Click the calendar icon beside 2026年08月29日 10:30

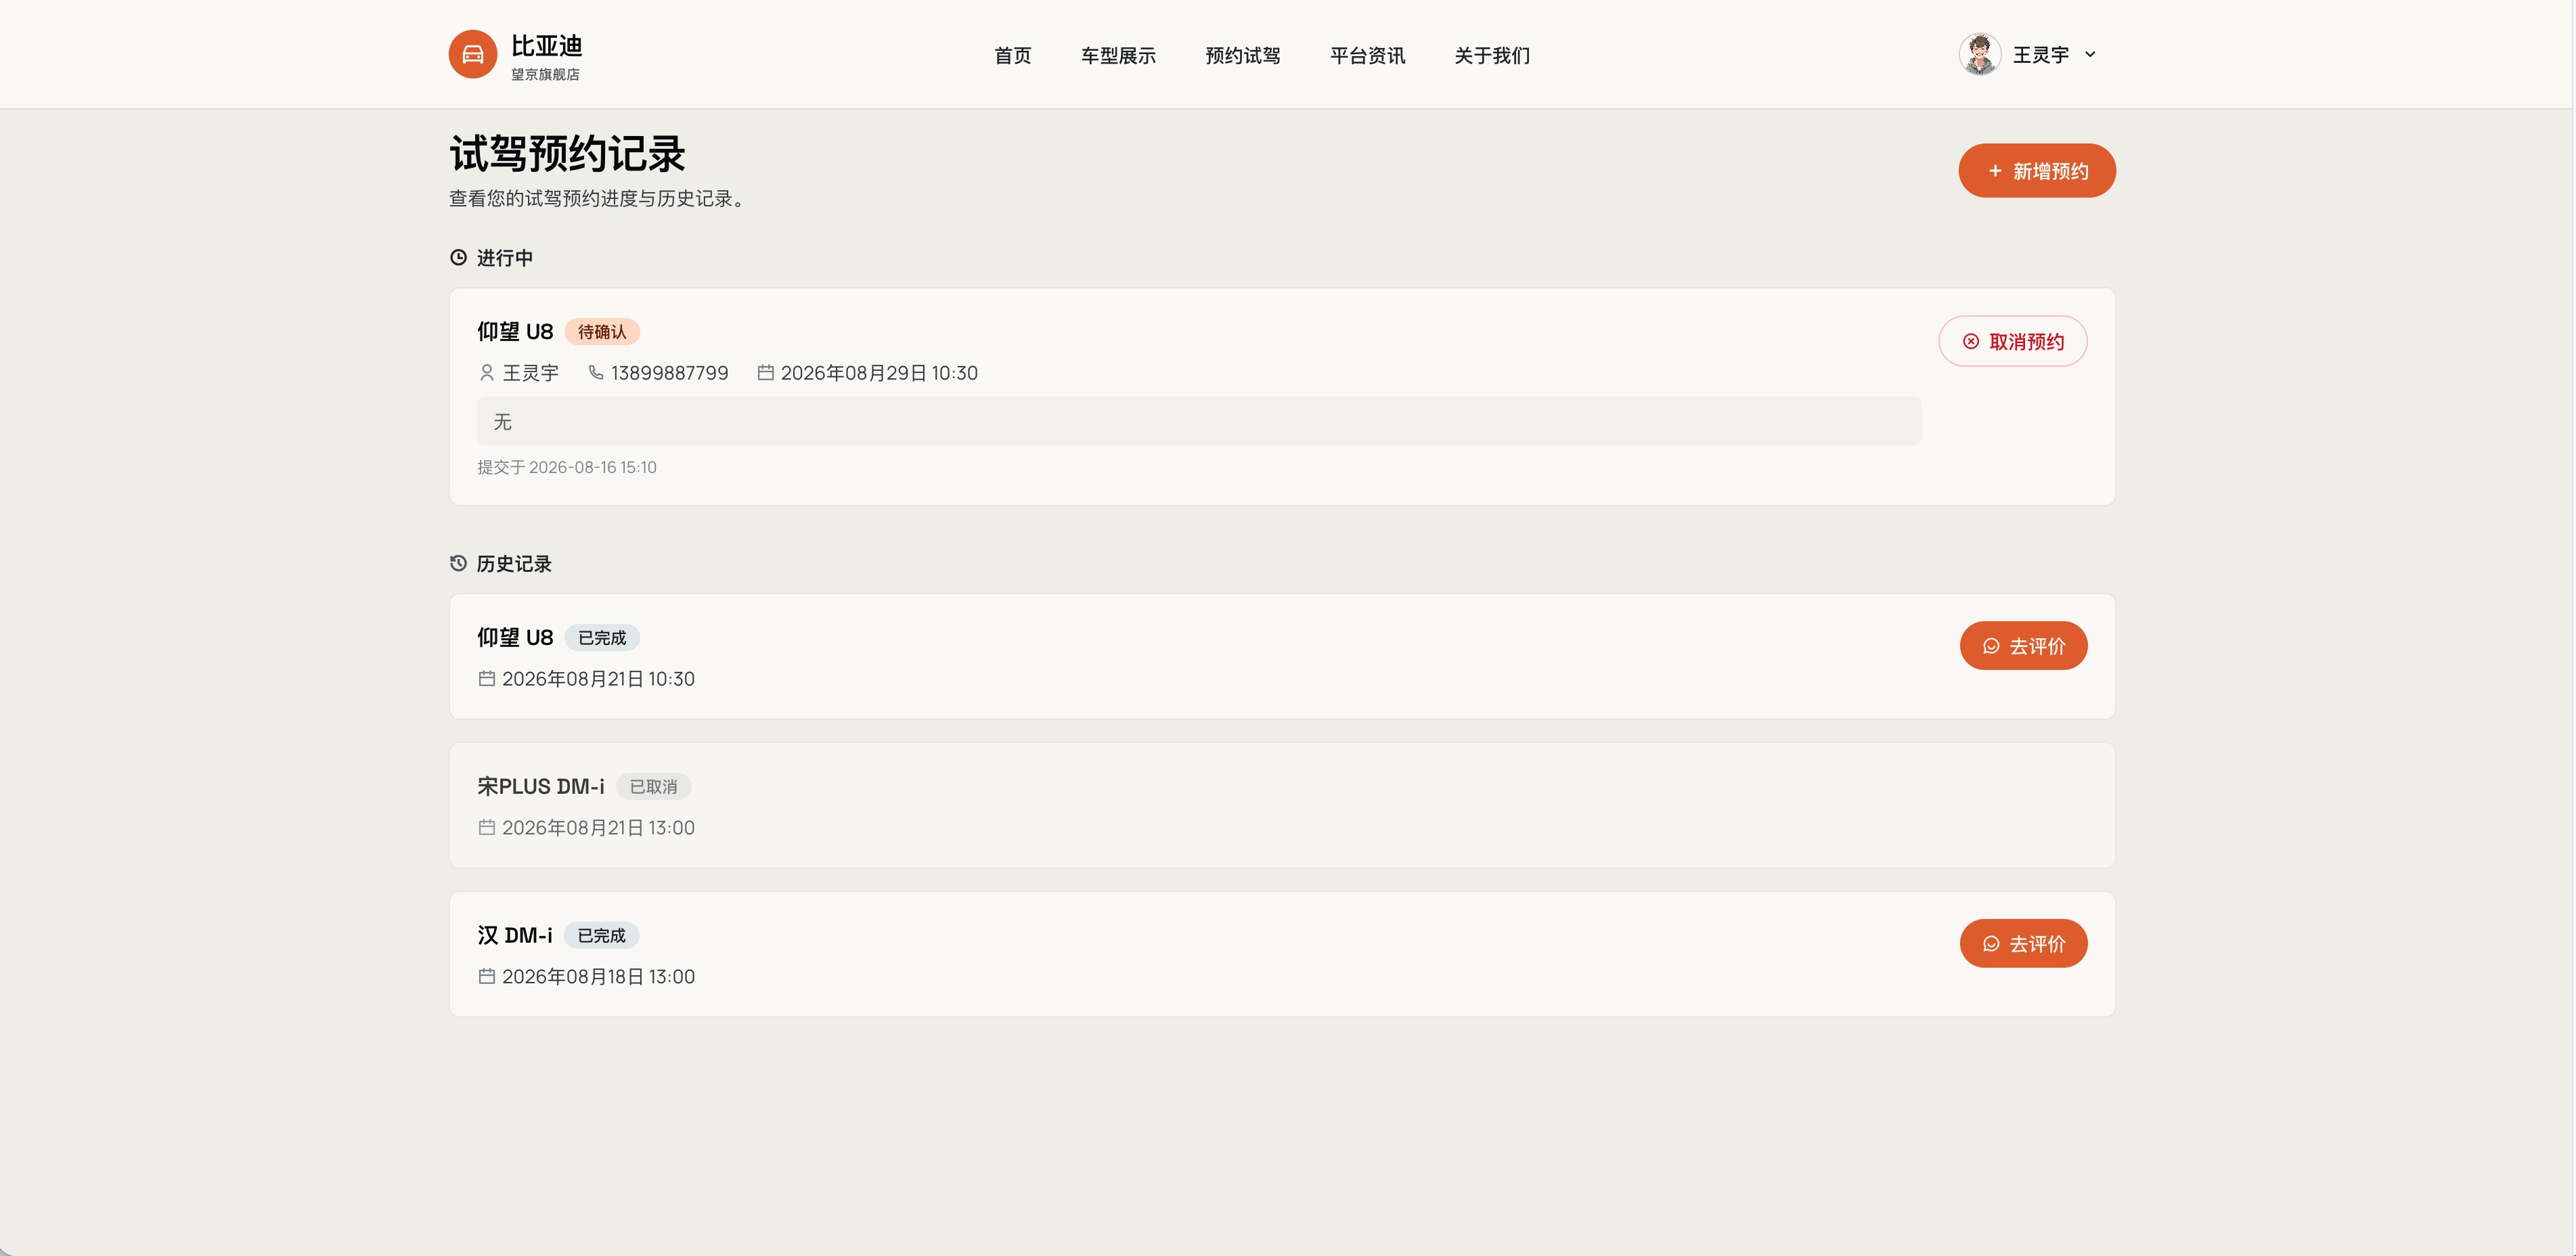tap(766, 373)
